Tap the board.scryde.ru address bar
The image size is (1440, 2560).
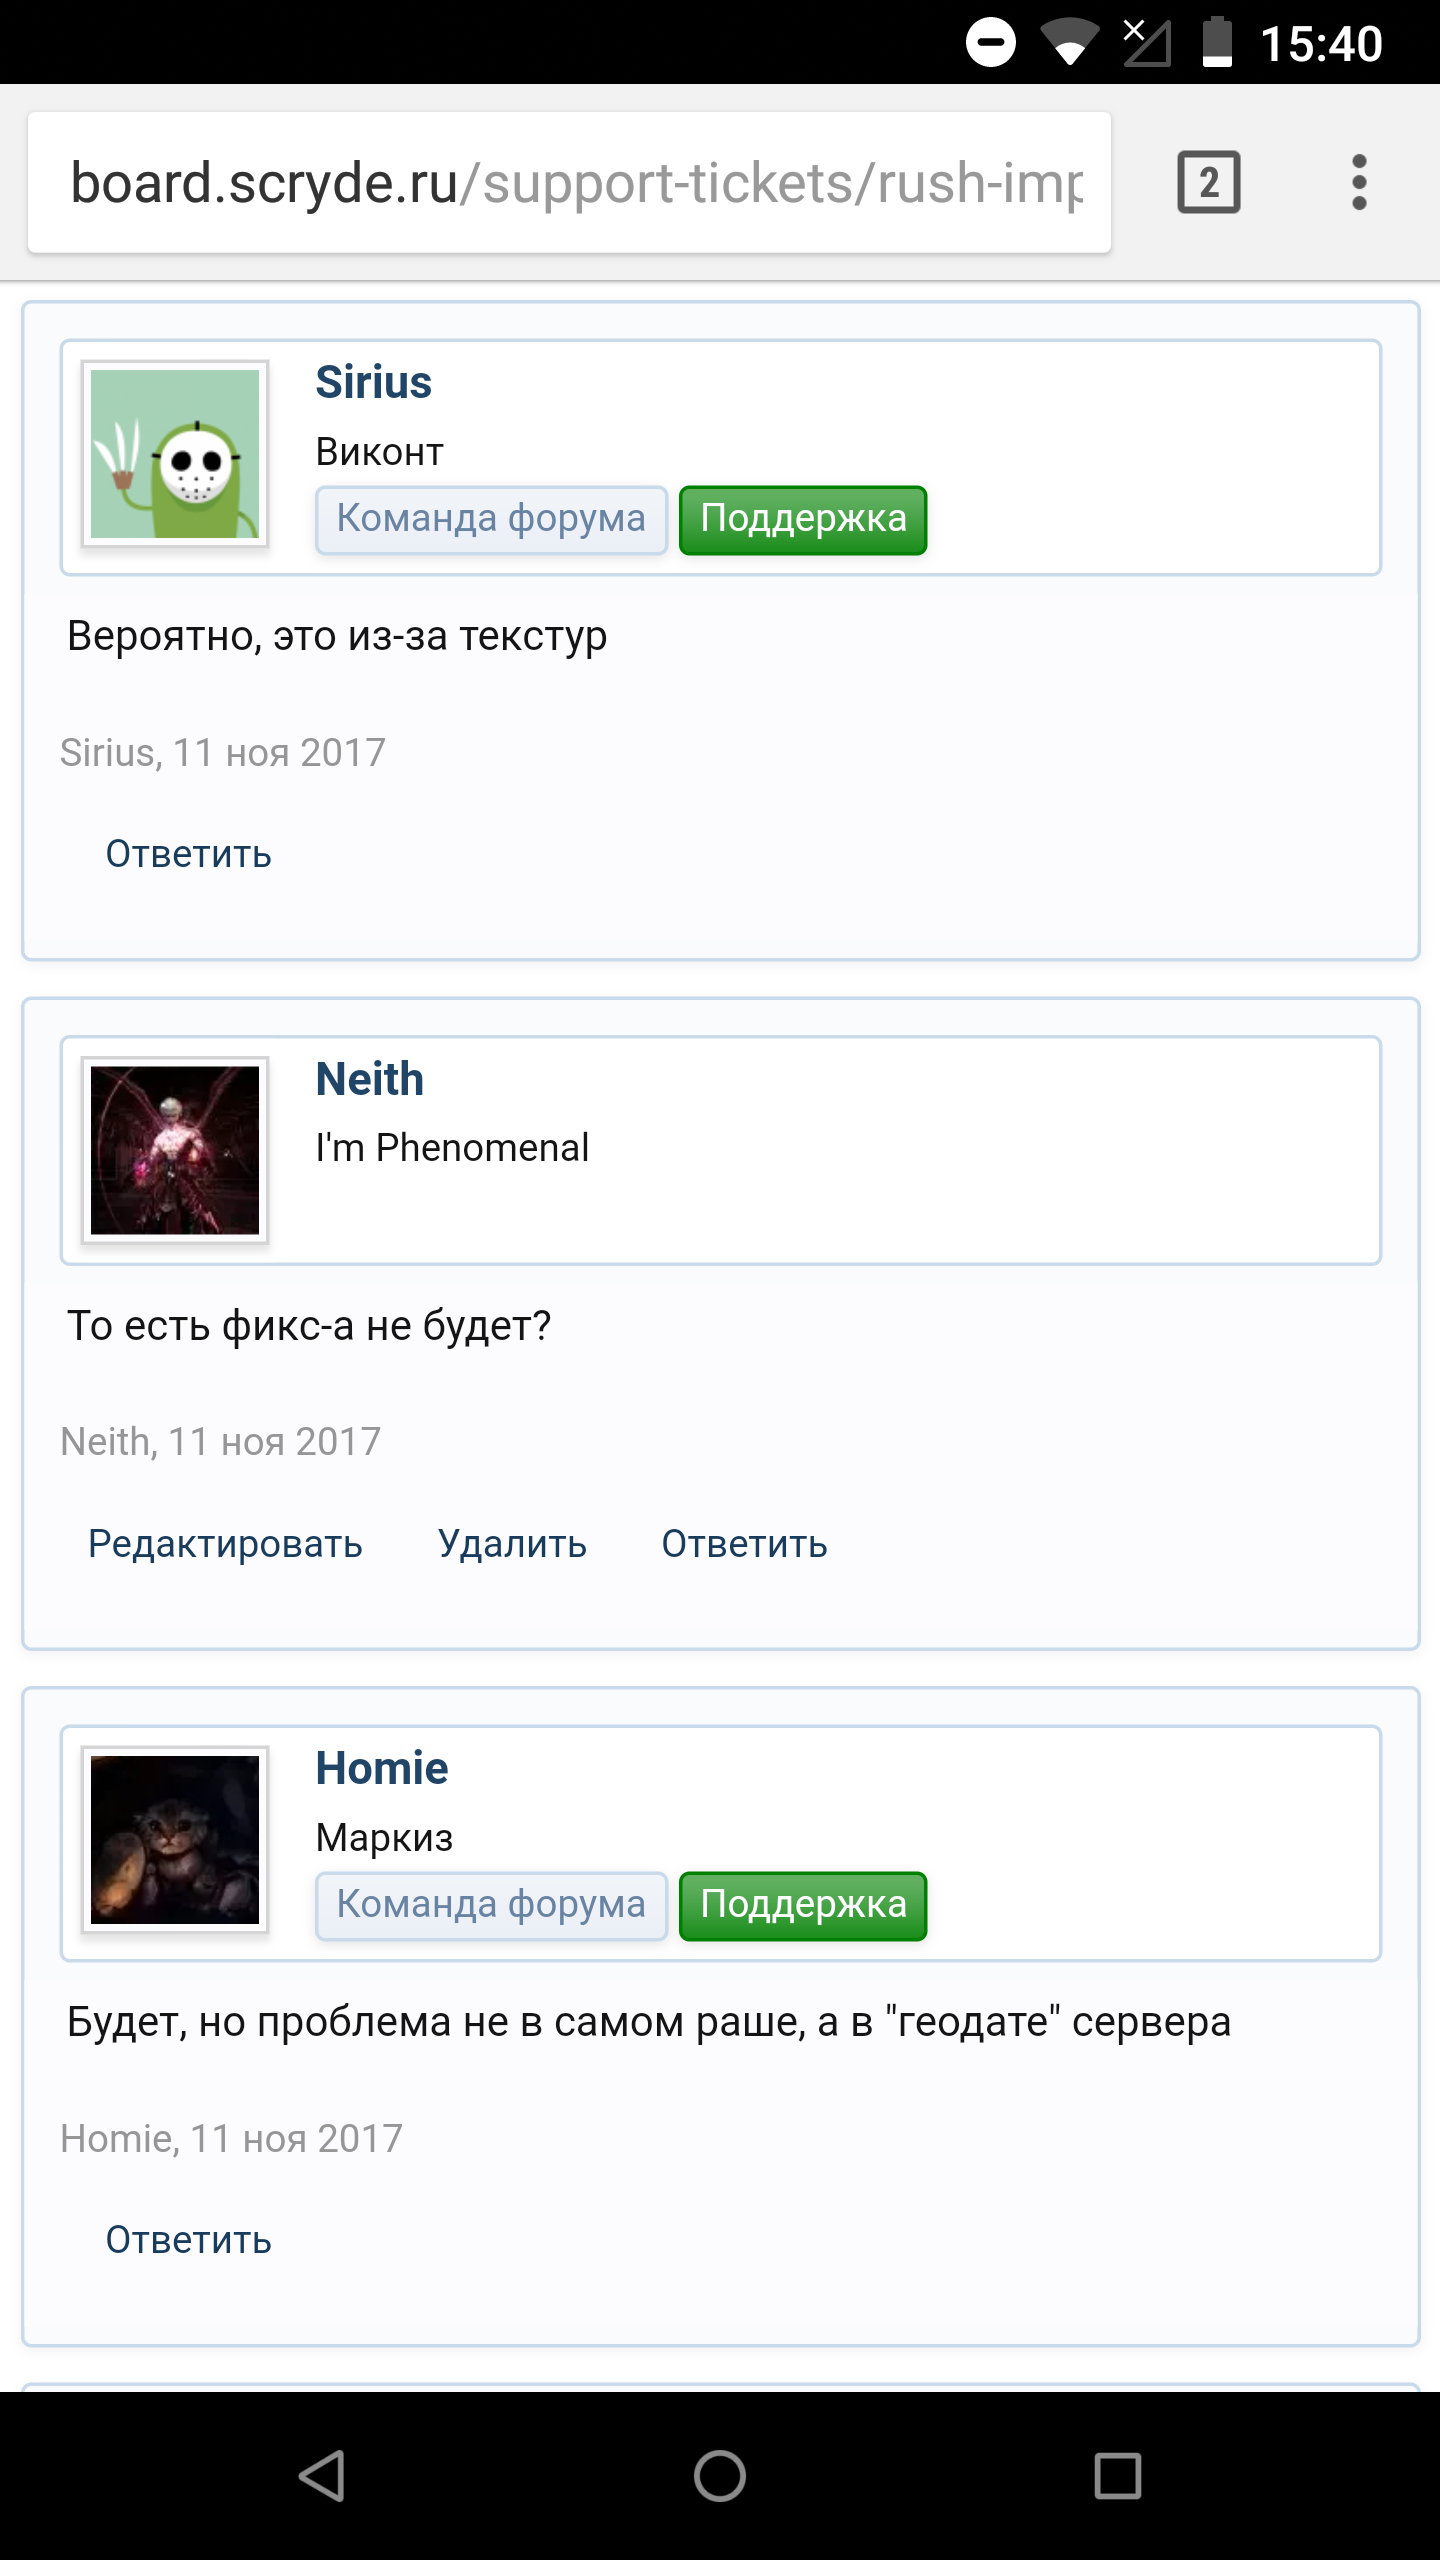pos(570,182)
